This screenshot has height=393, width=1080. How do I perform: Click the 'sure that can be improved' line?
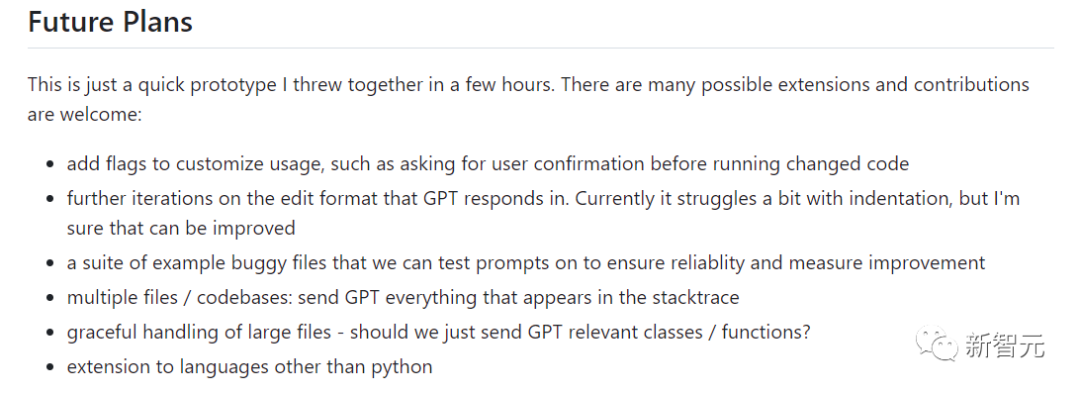(x=181, y=228)
